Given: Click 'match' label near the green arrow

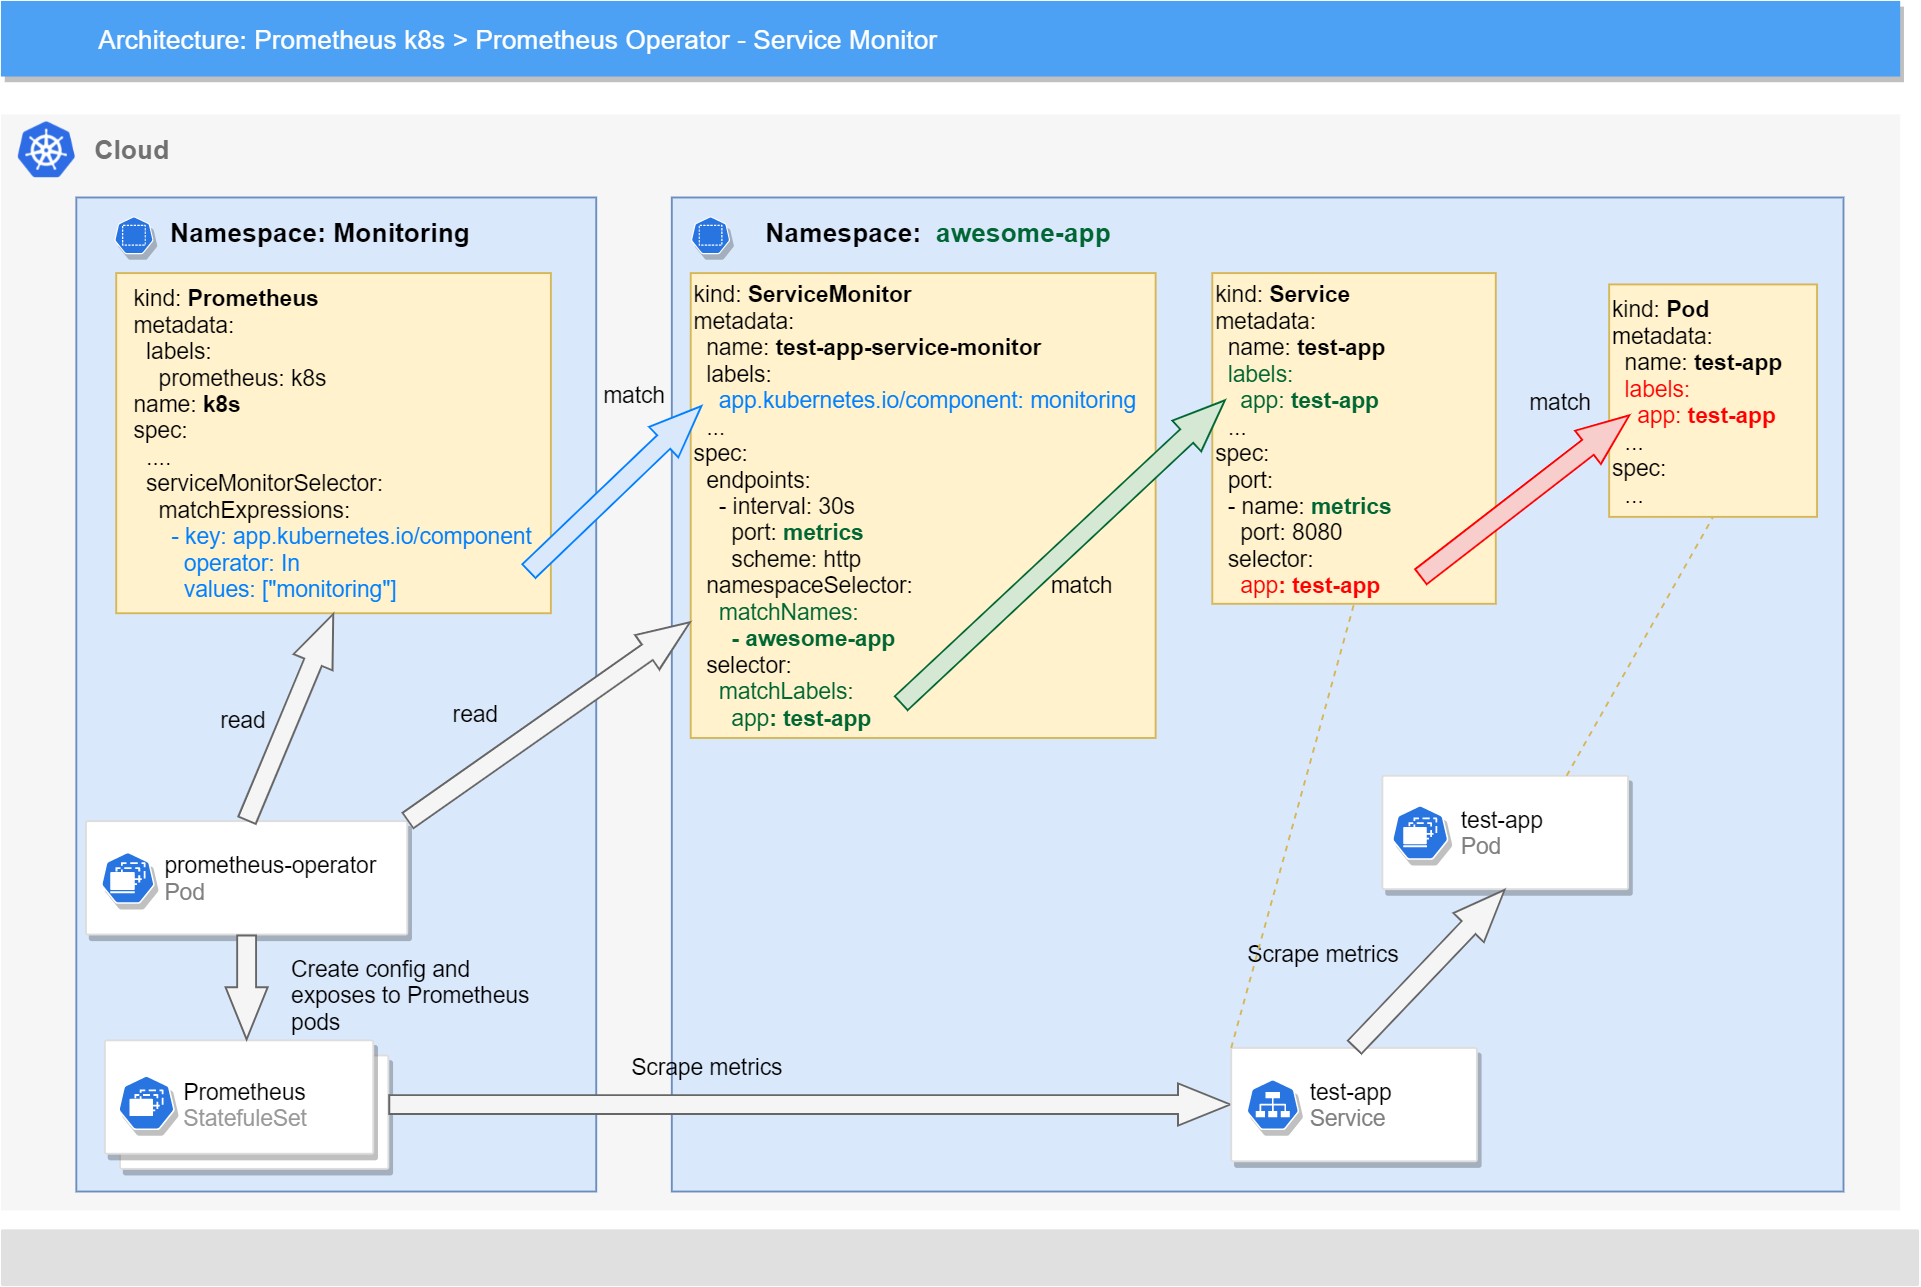Looking at the screenshot, I should 1081,585.
